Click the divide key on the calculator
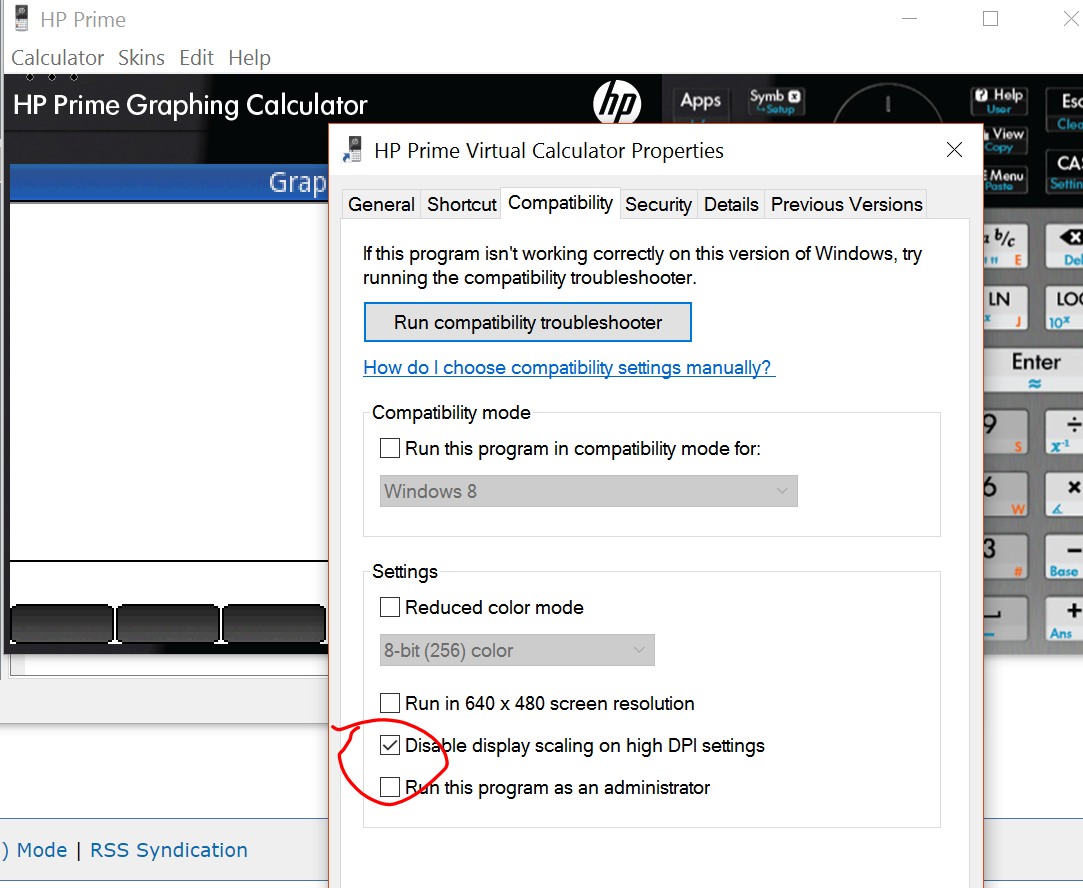The width and height of the screenshot is (1083, 888). tap(1064, 432)
